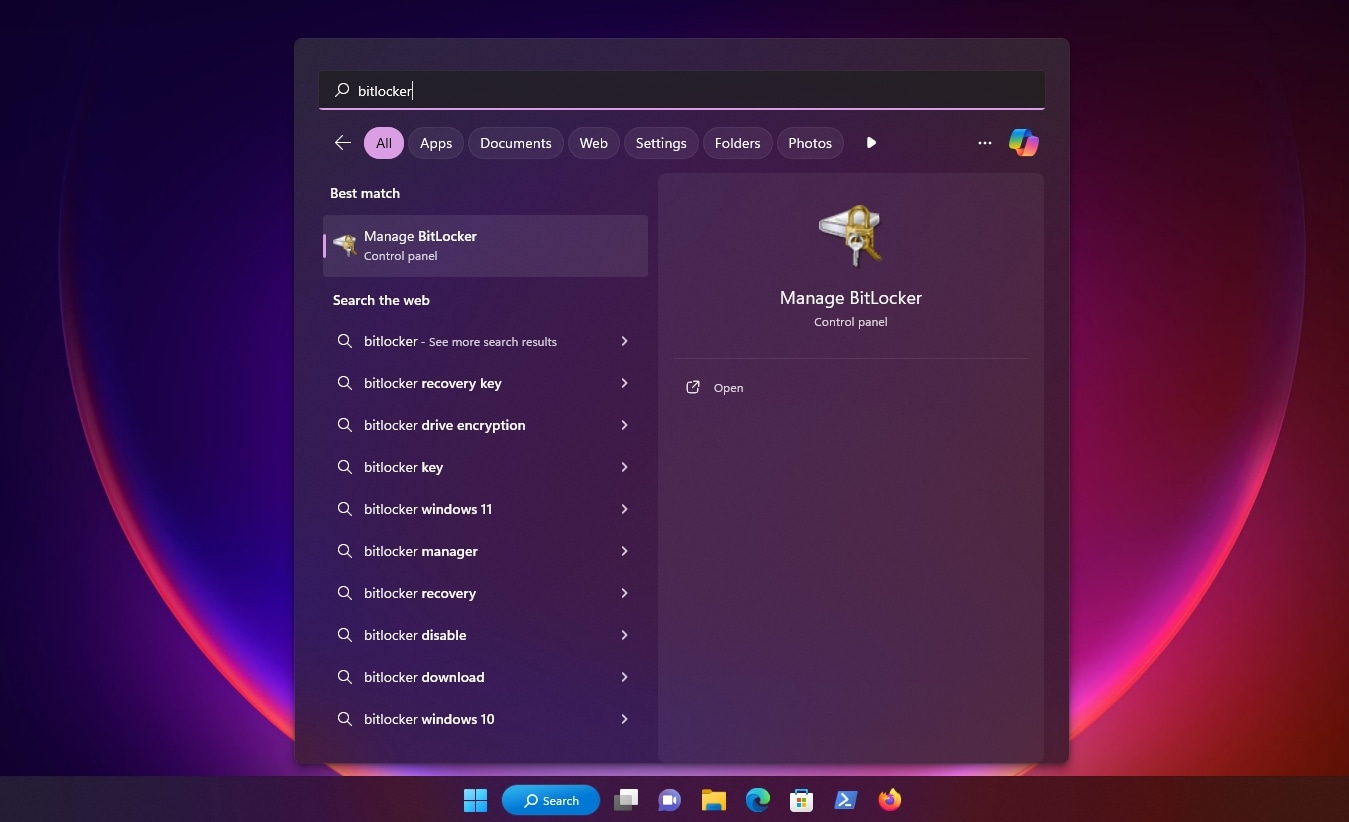Click magnifier icon beside 'bitlocker drive encryption'
Viewport: 1349px width, 822px height.
coord(344,425)
